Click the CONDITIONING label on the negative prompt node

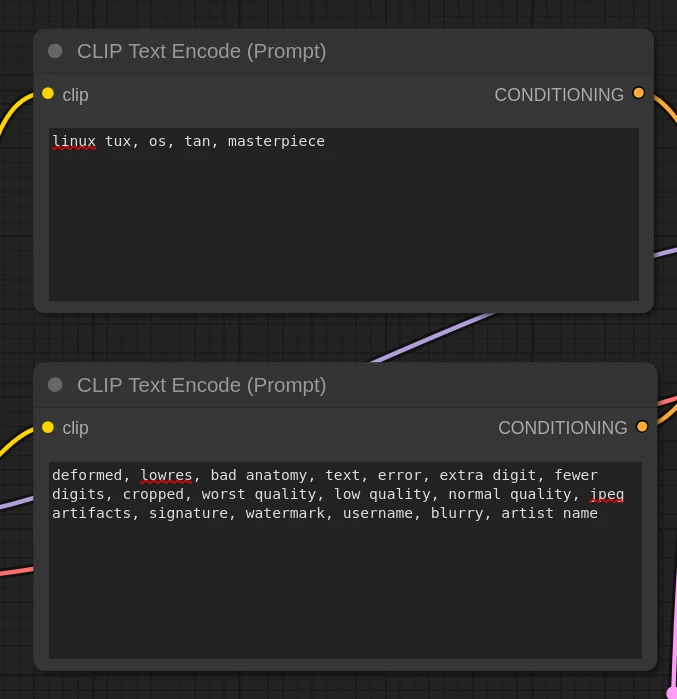pos(562,428)
